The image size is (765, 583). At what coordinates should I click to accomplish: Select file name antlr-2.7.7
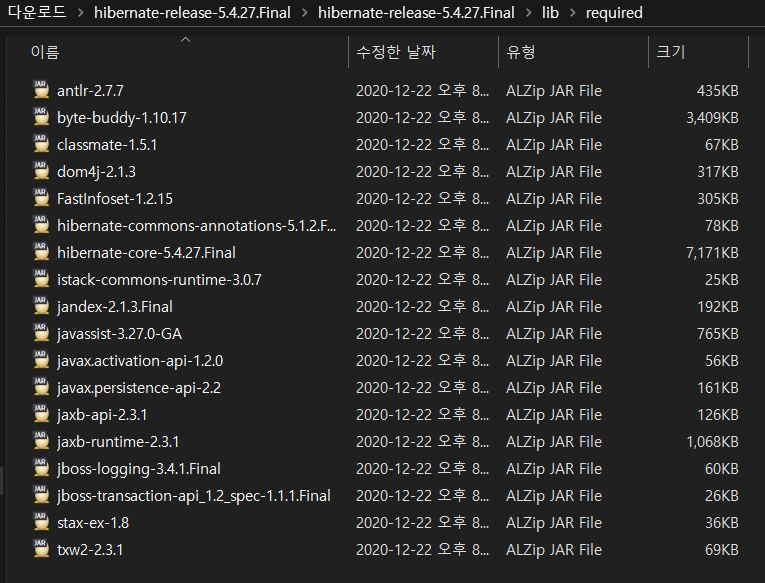point(90,91)
